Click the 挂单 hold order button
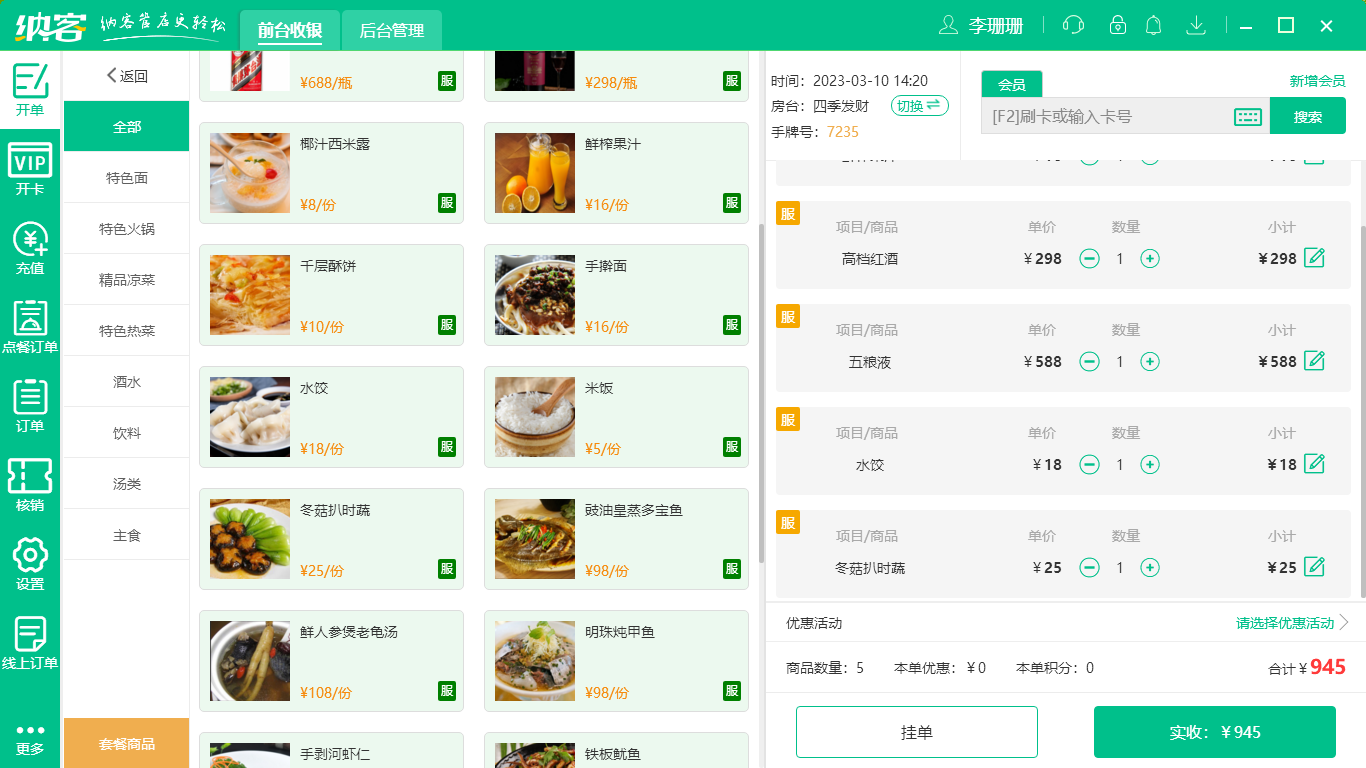This screenshot has height=768, width=1366. click(916, 731)
